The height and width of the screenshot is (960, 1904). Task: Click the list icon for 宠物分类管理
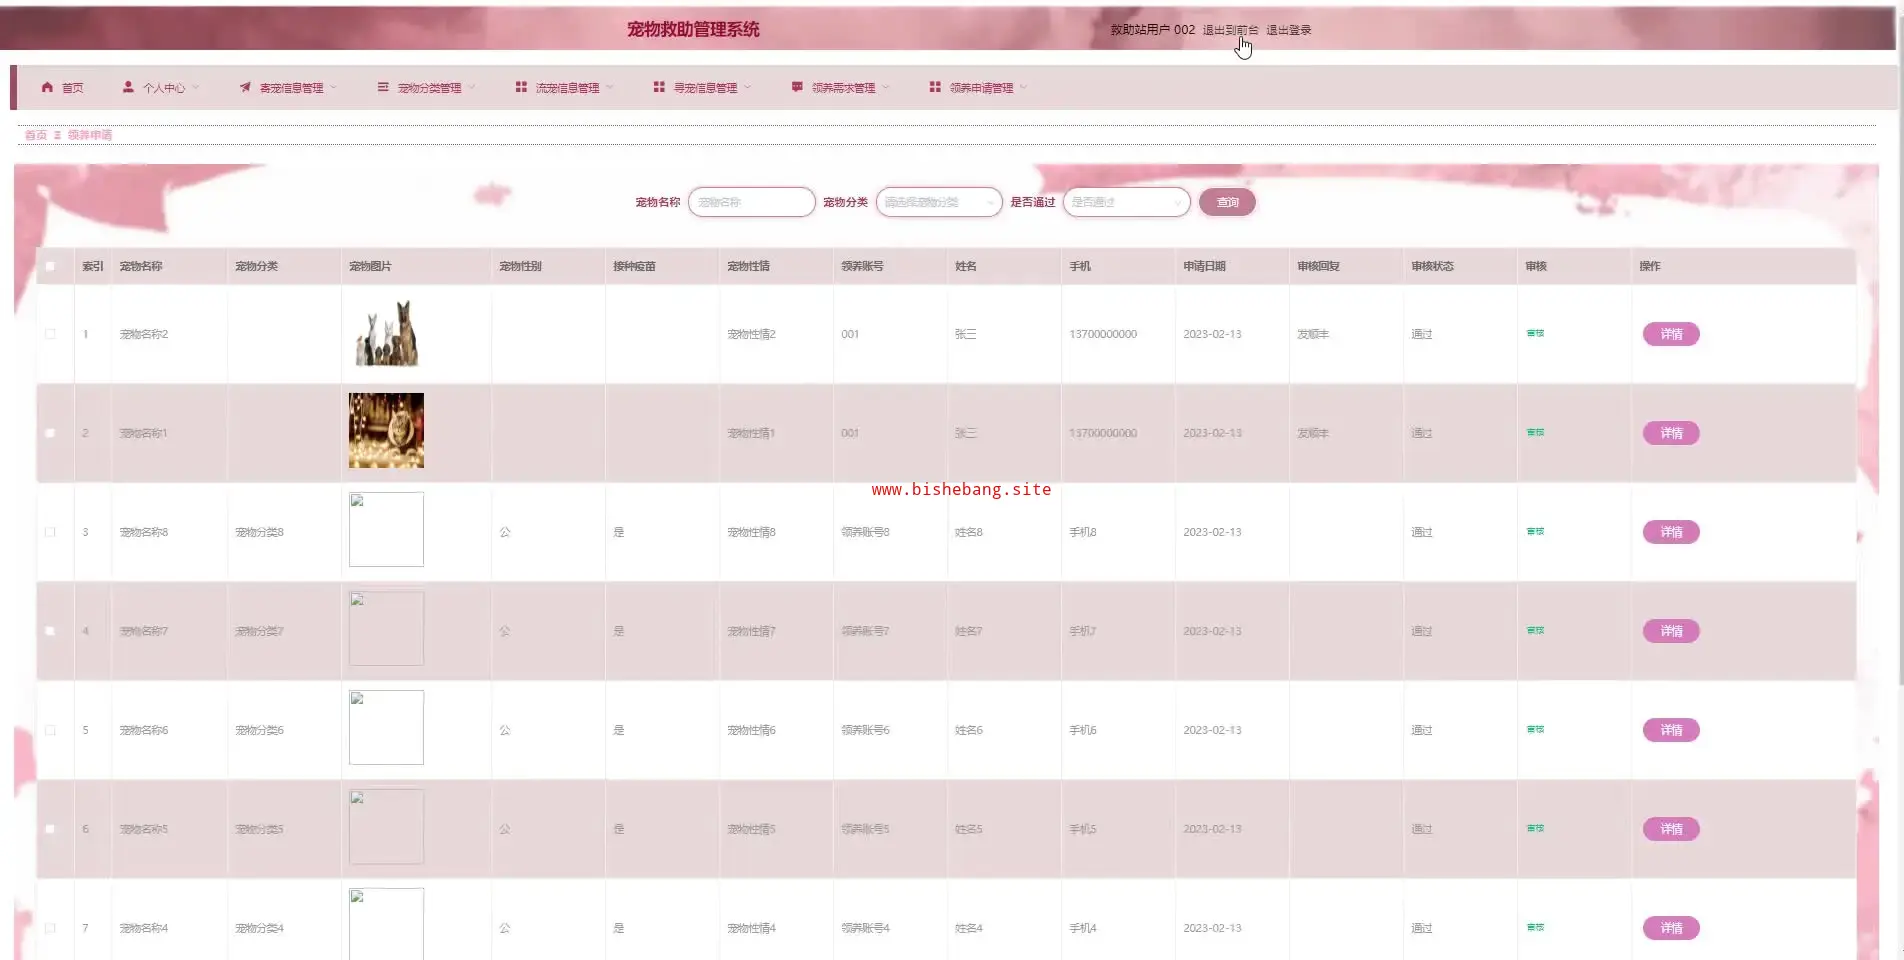tap(383, 87)
